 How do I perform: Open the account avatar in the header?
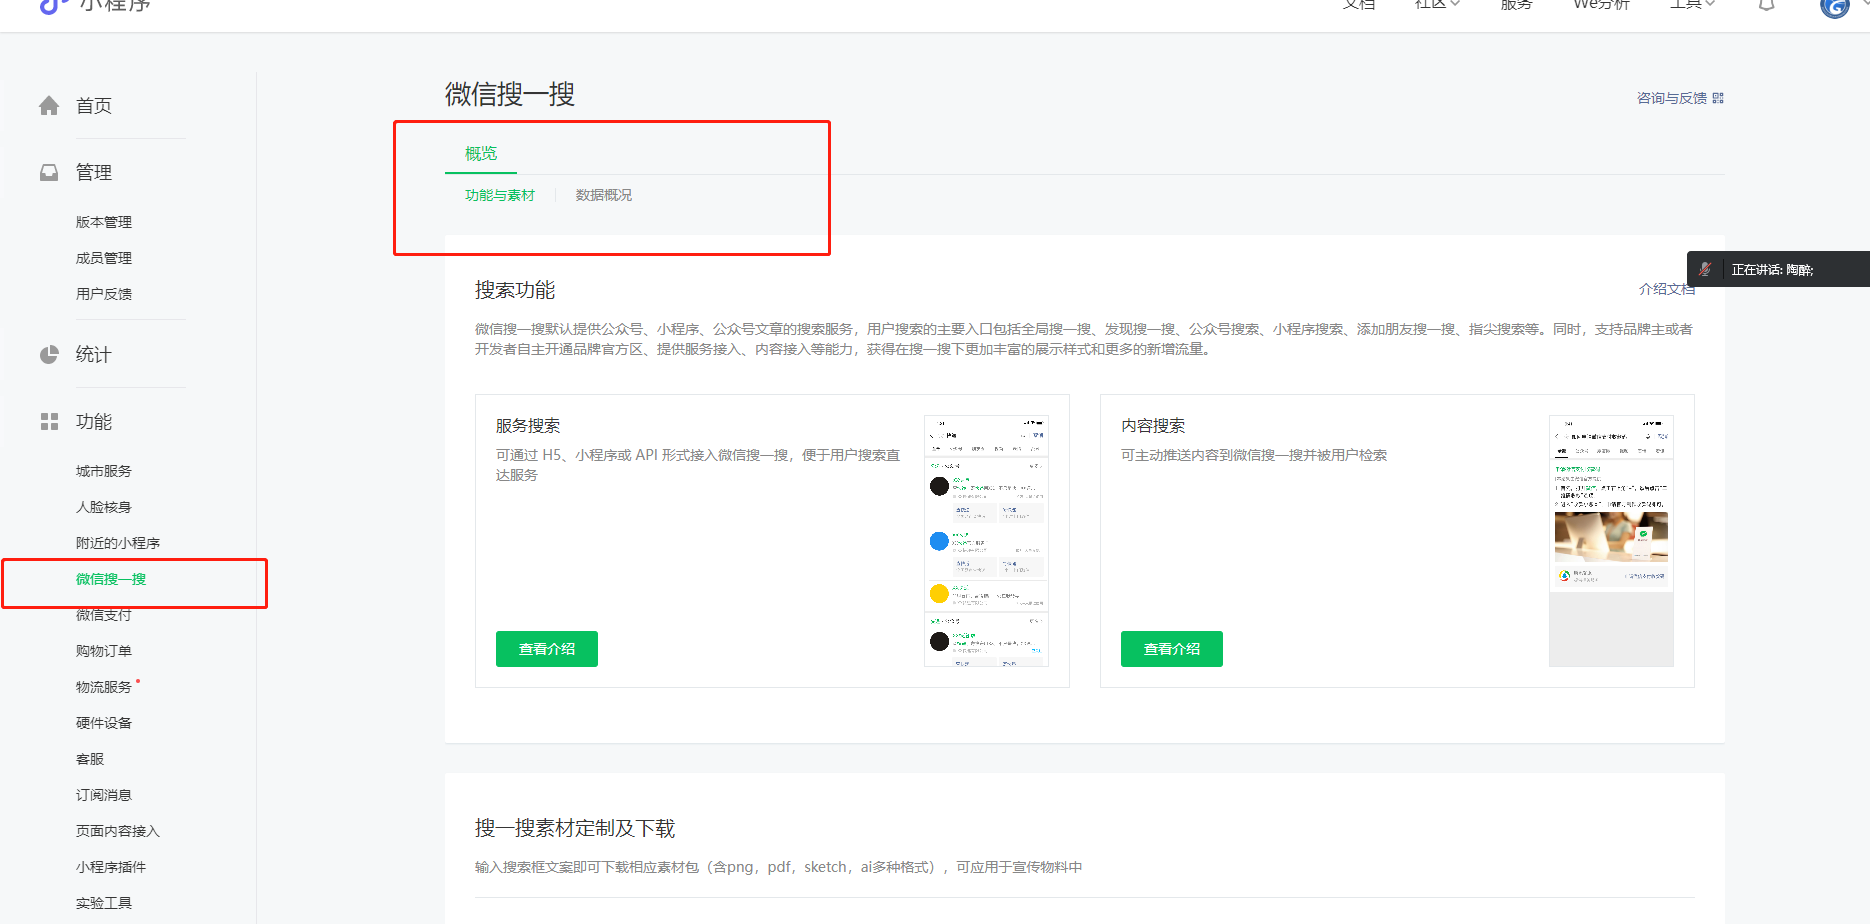pyautogui.click(x=1834, y=7)
